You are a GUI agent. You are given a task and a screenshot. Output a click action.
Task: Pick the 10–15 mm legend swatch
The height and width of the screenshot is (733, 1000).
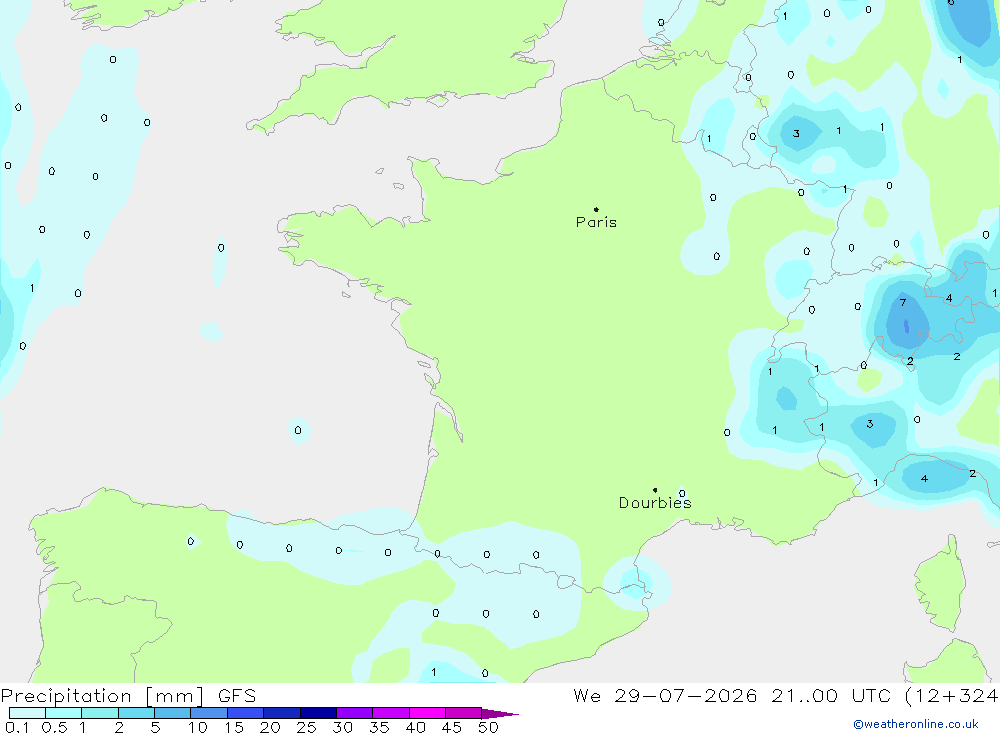(x=209, y=713)
